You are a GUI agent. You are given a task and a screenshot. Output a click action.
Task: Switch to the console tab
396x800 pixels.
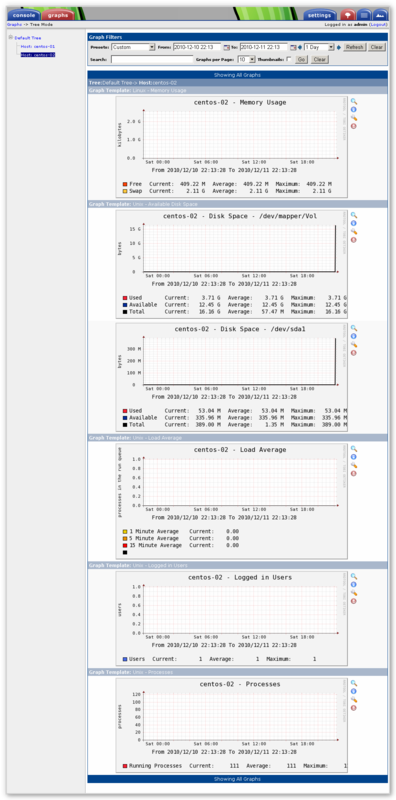pyautogui.click(x=23, y=15)
